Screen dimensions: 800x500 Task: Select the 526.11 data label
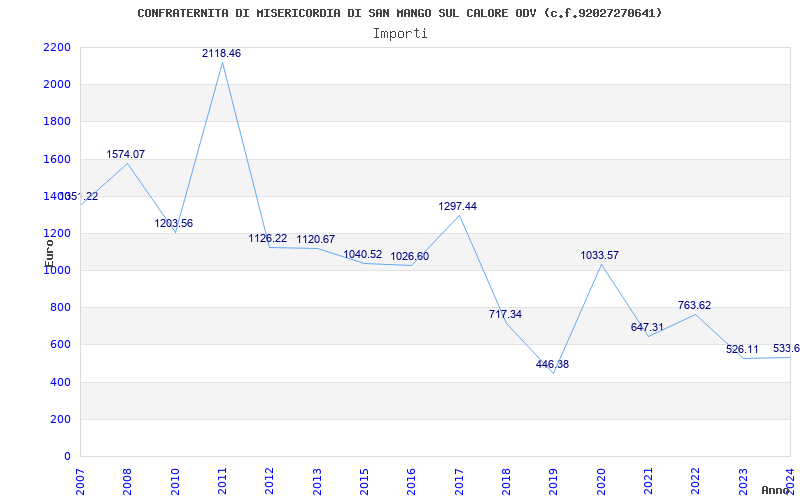click(742, 350)
